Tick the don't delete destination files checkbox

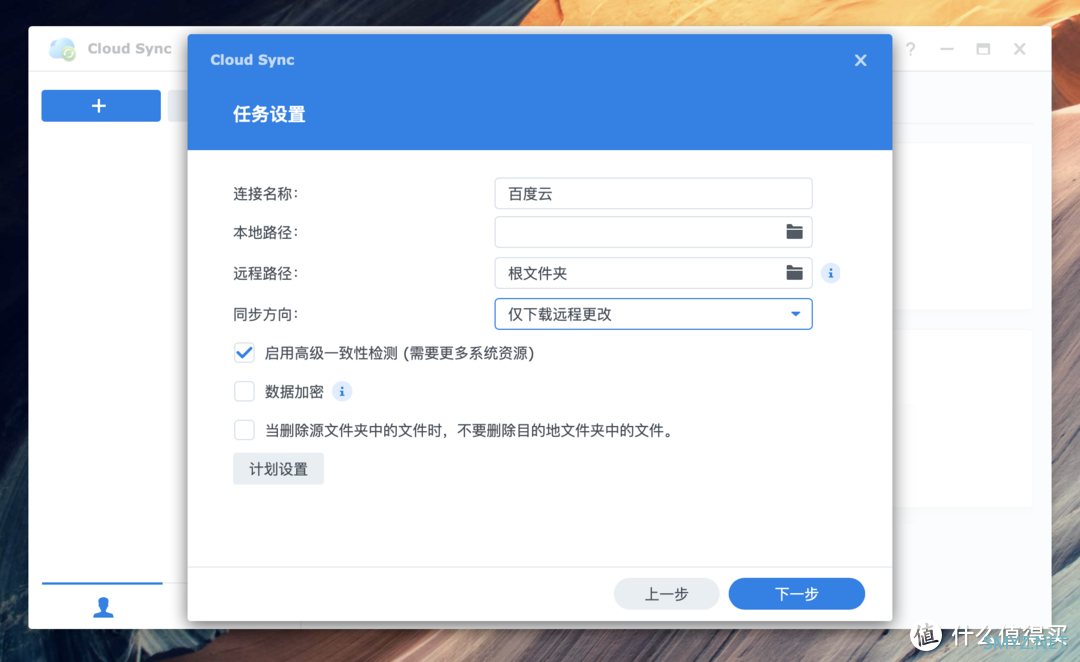[x=244, y=430]
